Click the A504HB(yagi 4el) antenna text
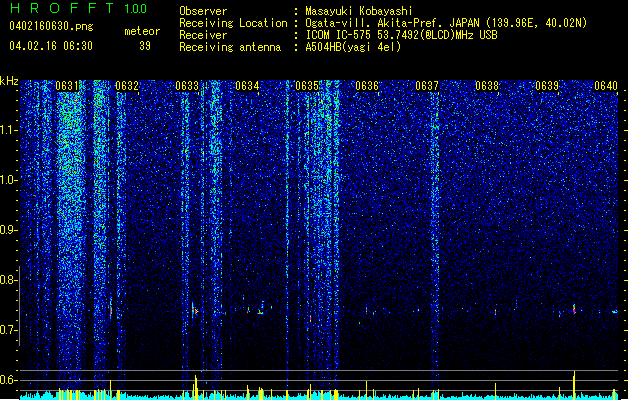 353,47
